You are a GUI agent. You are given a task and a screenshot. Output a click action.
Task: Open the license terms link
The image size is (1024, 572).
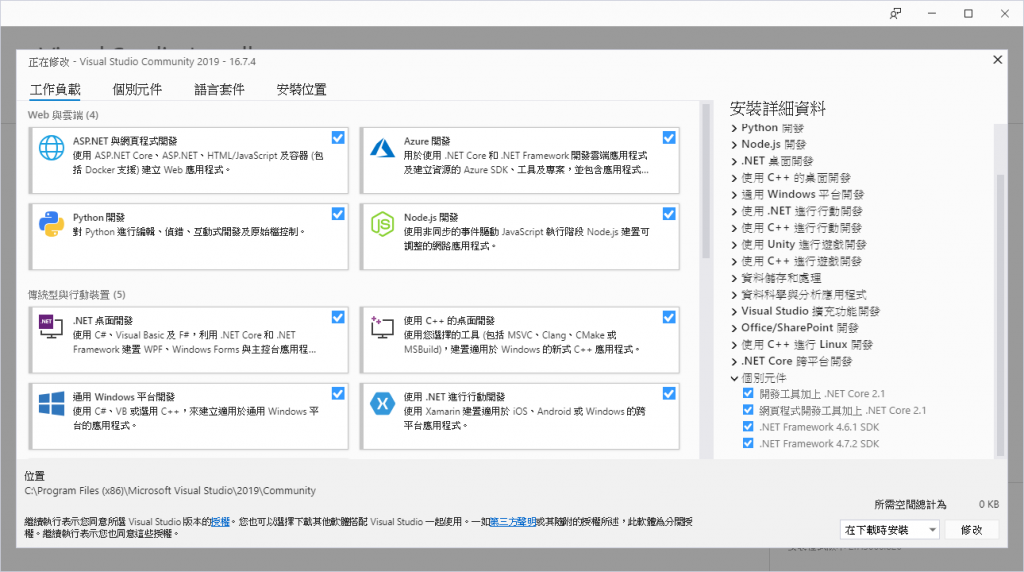[x=220, y=522]
